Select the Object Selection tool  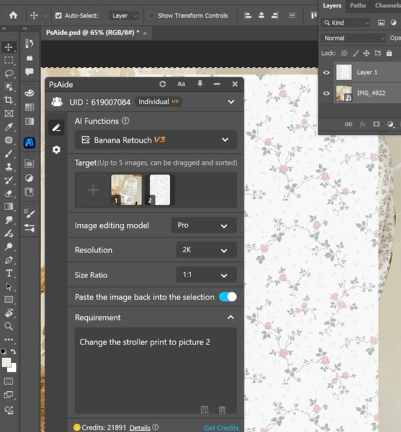coord(9,87)
